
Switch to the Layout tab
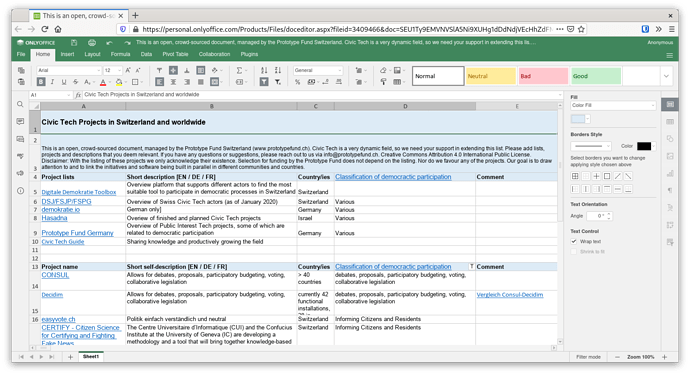tap(92, 54)
